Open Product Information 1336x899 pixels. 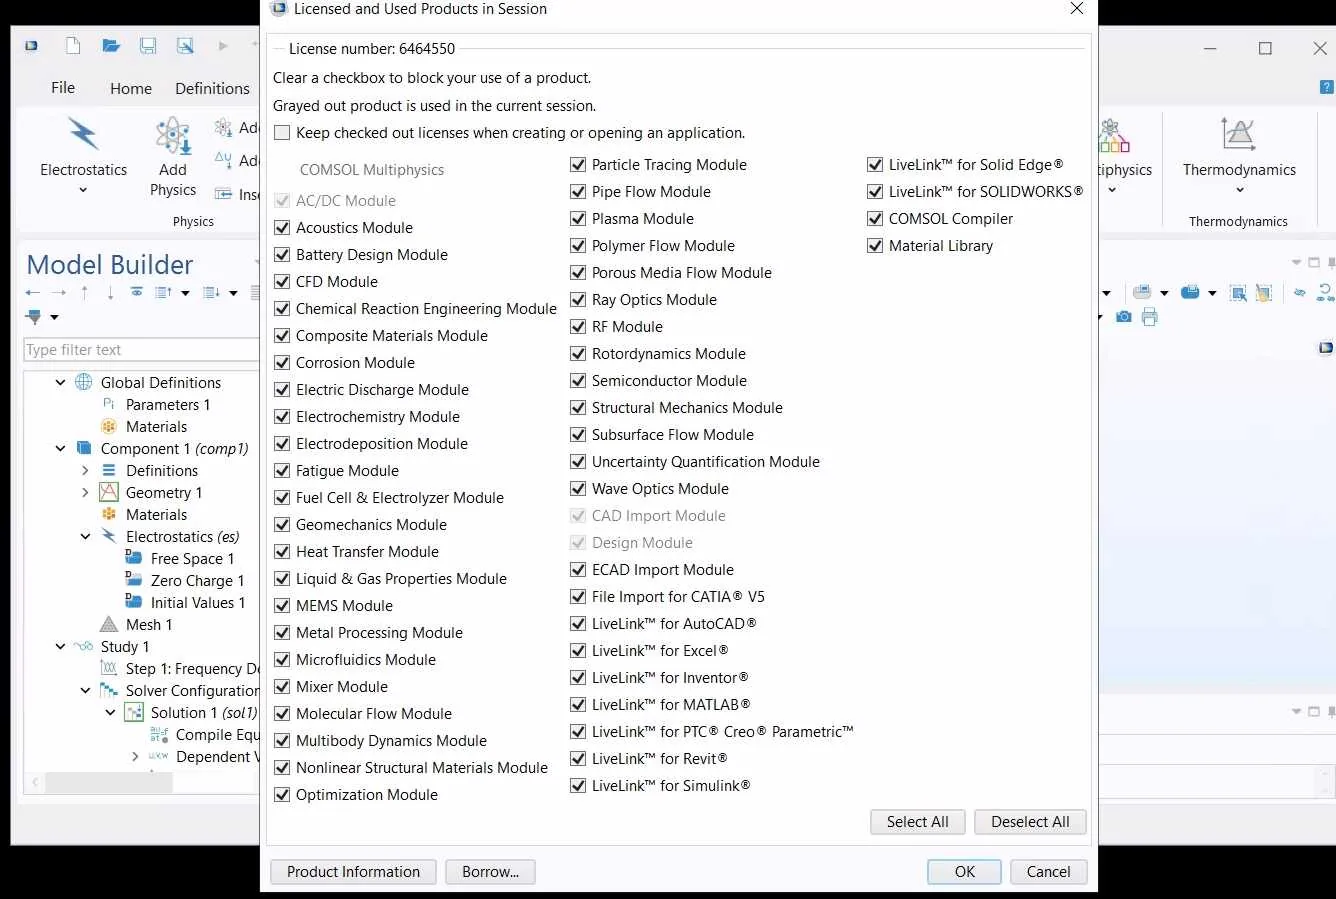(353, 872)
